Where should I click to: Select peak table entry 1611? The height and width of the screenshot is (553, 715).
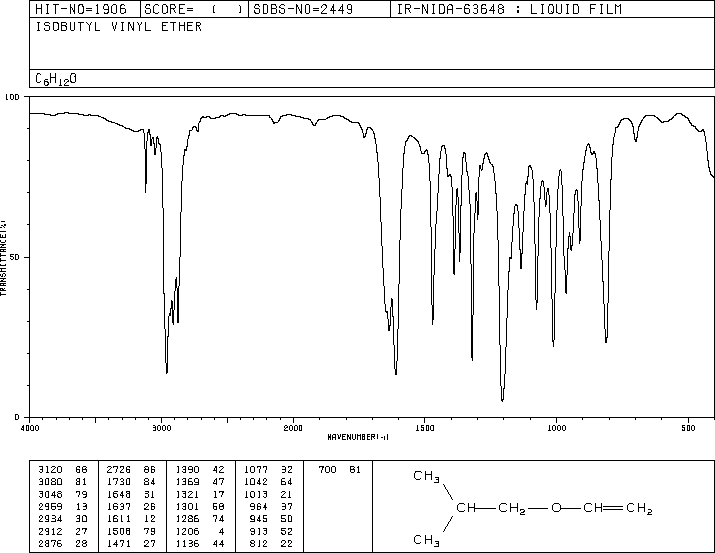coord(119,519)
